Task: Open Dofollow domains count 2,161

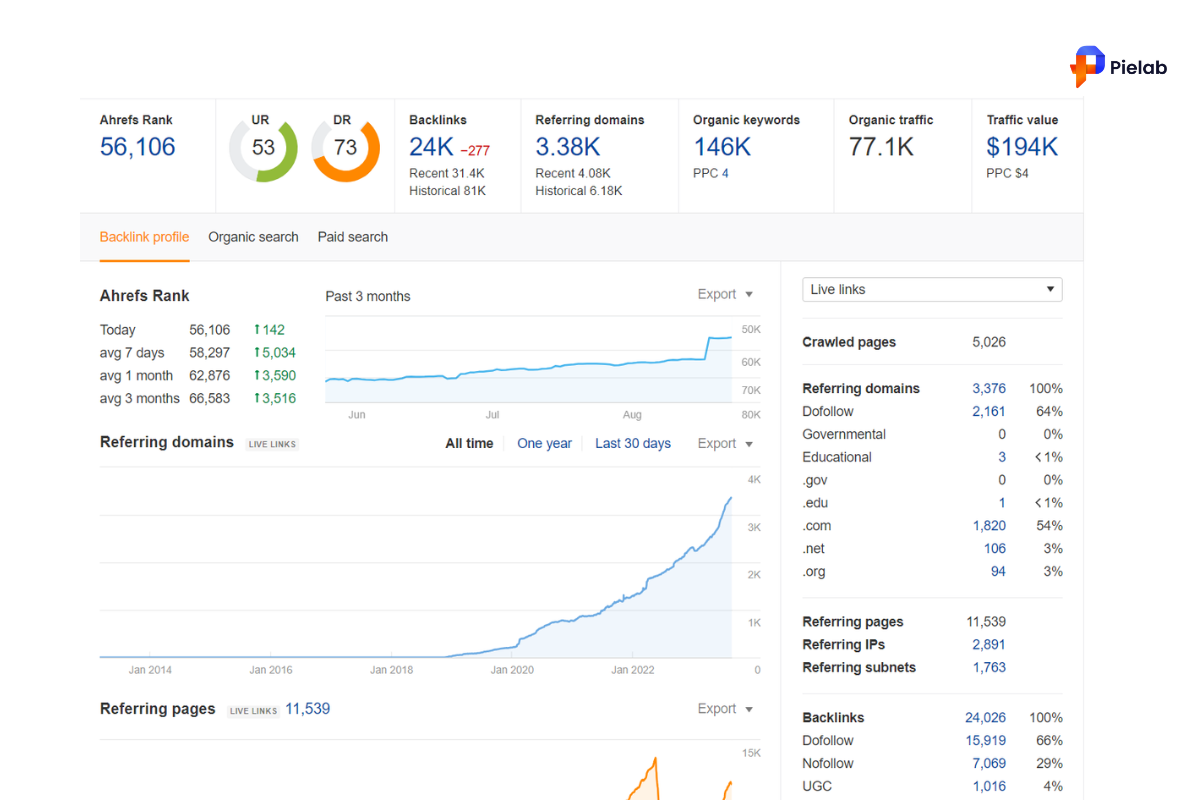Action: [x=989, y=411]
